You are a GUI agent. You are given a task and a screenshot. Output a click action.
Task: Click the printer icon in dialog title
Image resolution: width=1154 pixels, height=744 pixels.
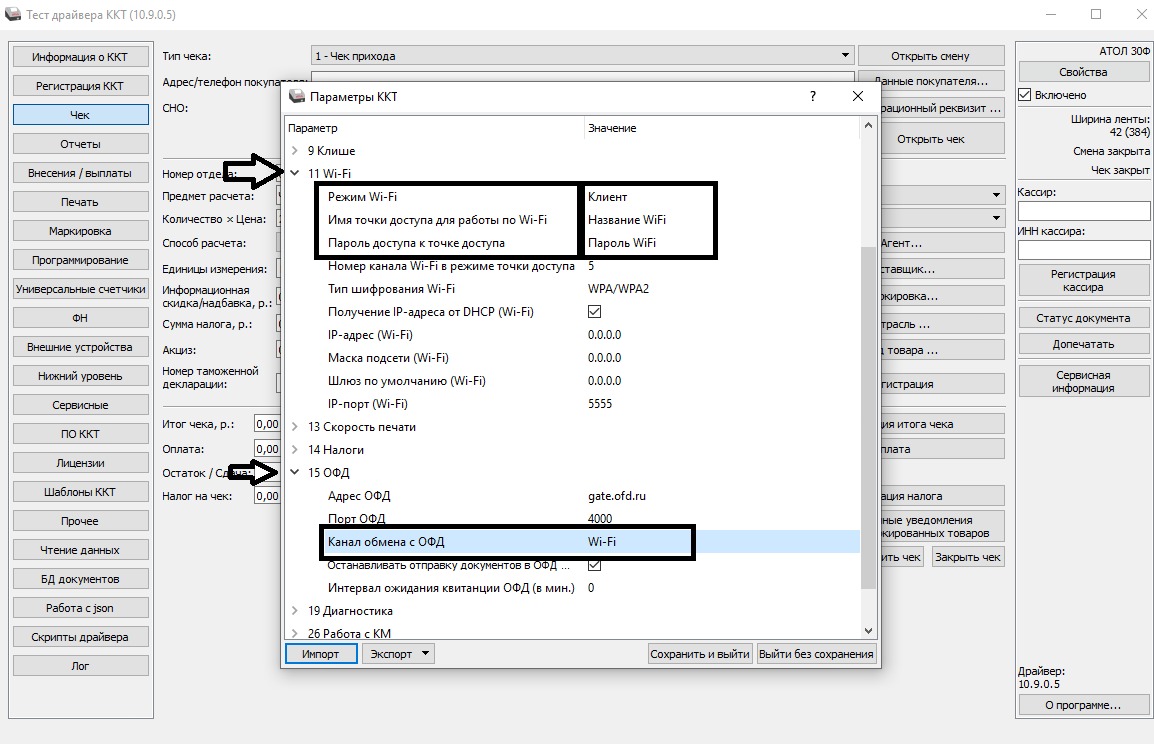coord(296,97)
